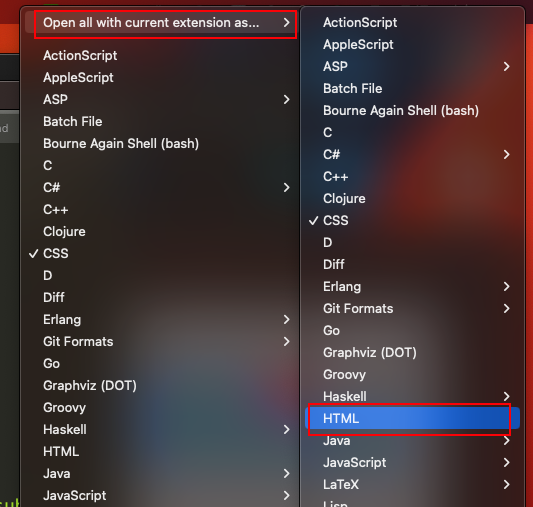Expand Haskell arrow in right submenu

click(506, 396)
